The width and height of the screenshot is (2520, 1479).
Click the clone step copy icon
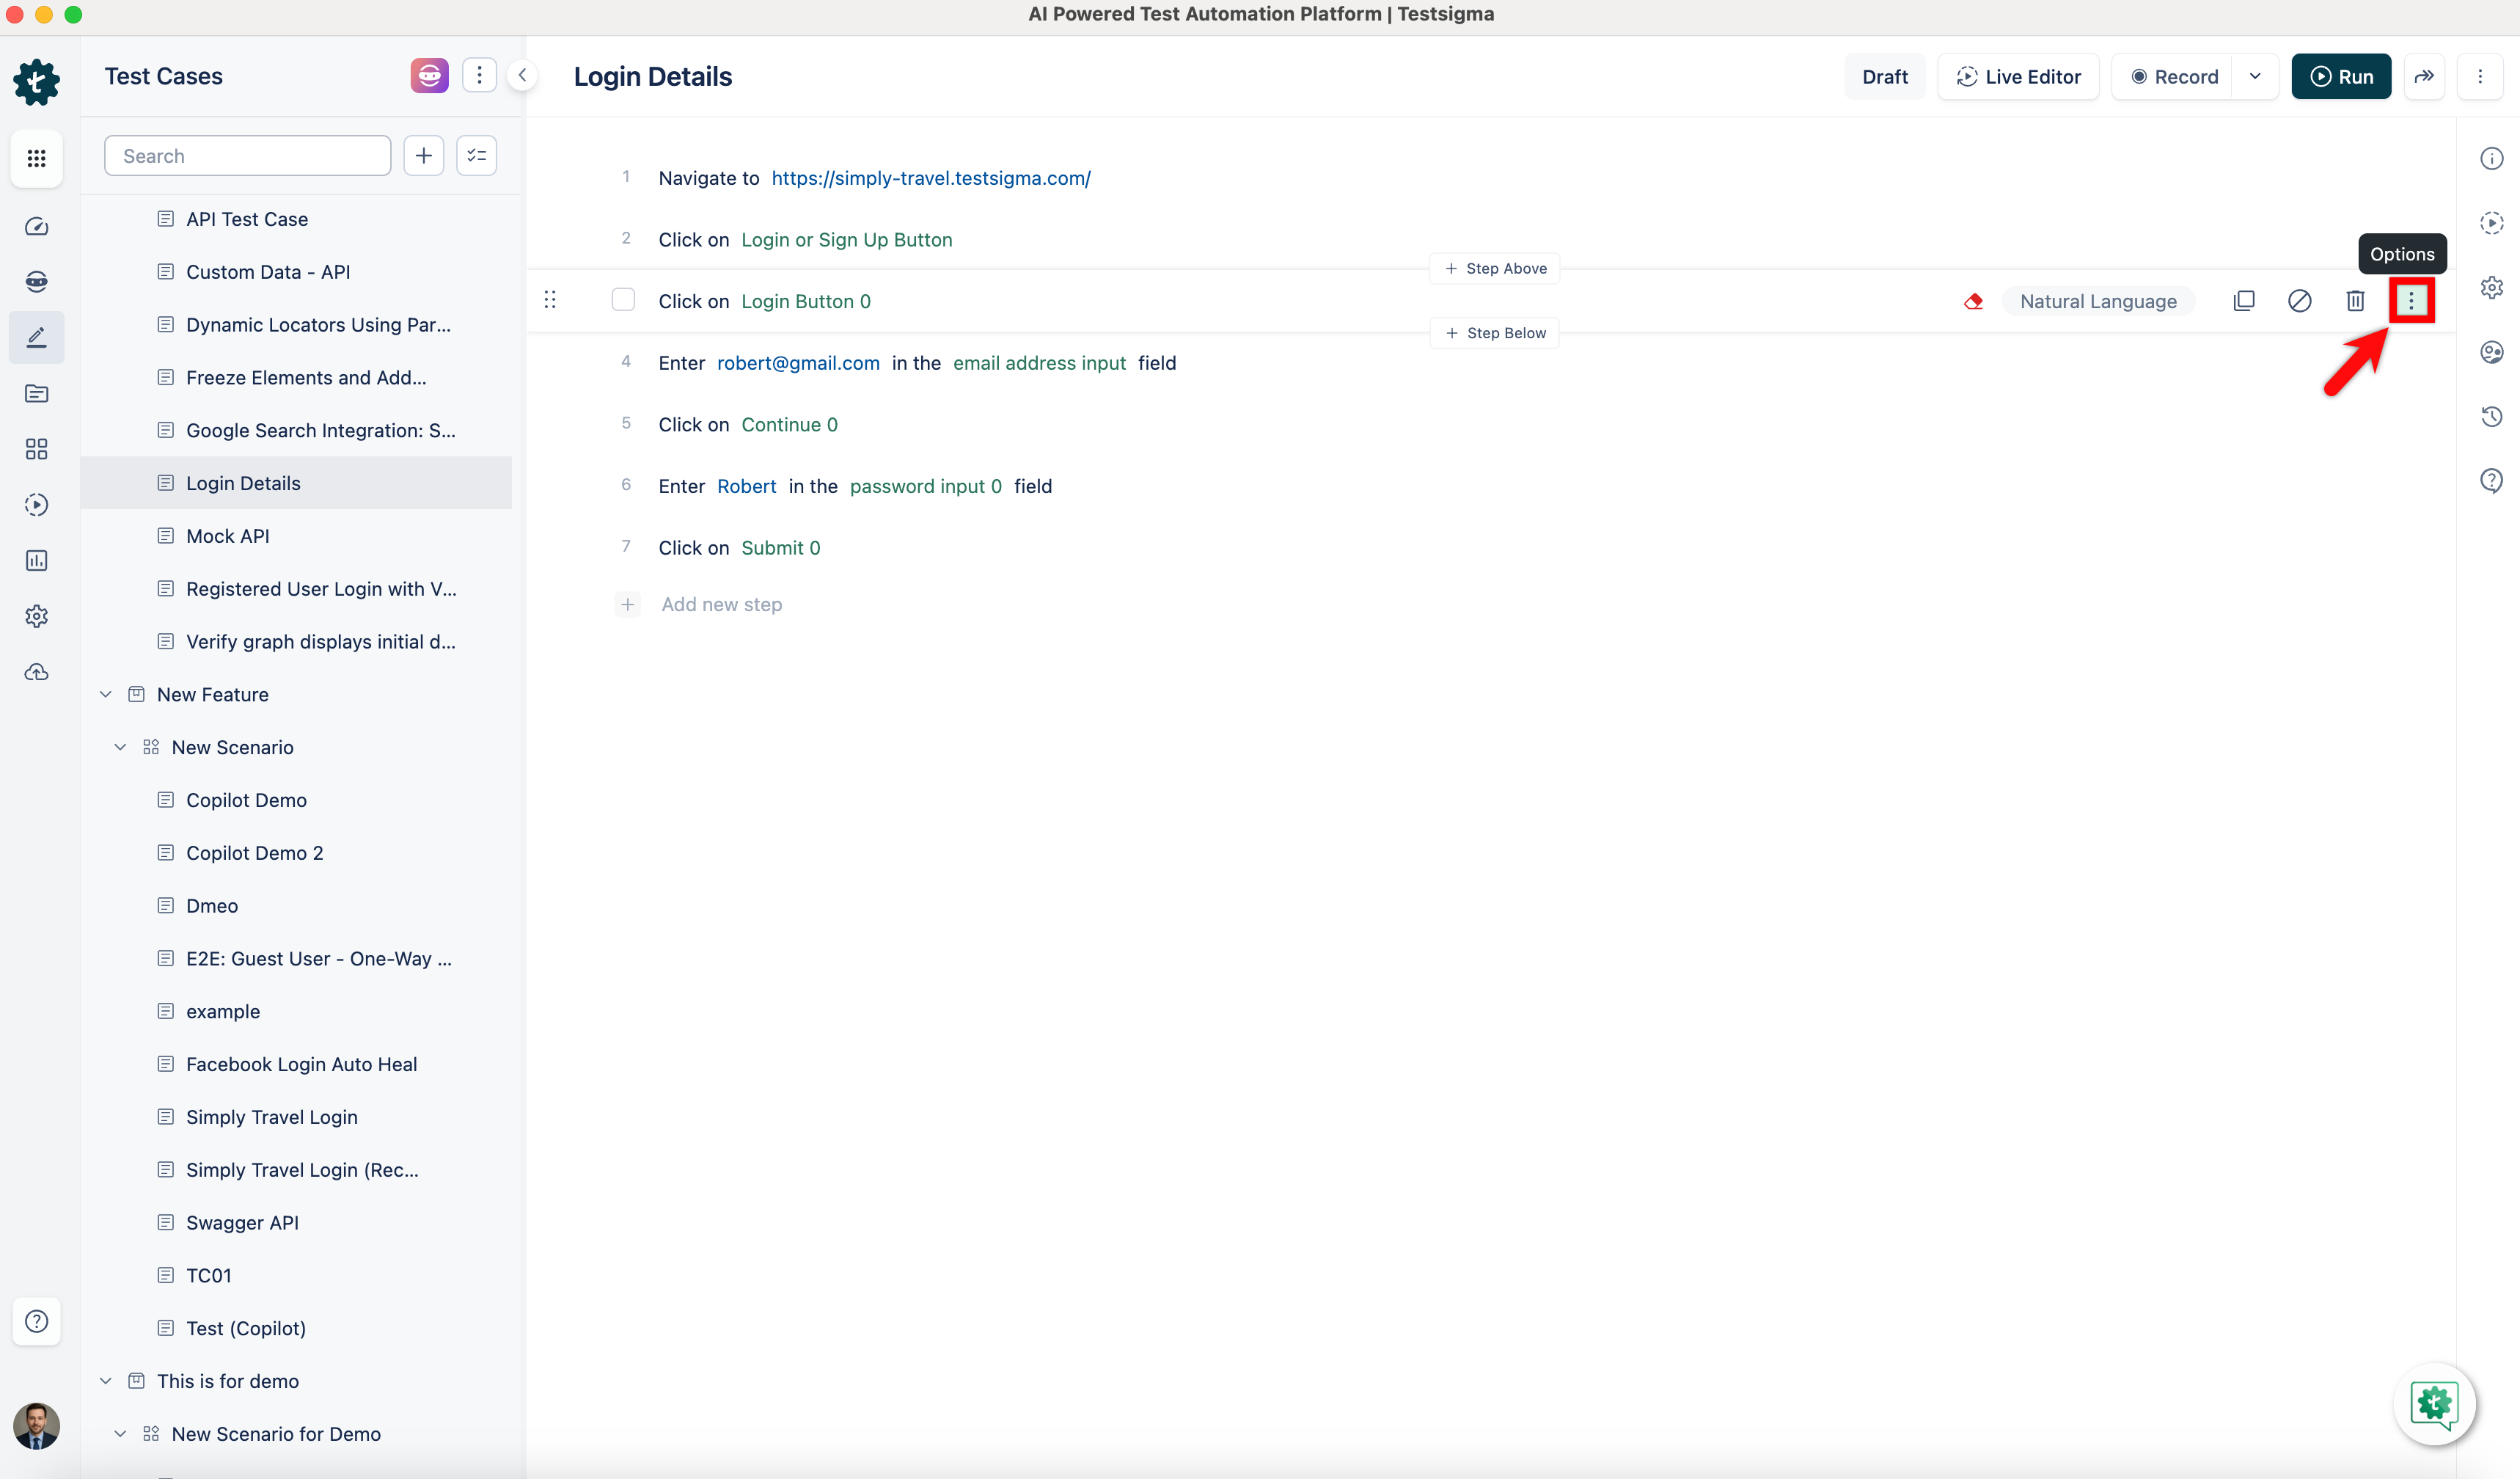click(2243, 301)
